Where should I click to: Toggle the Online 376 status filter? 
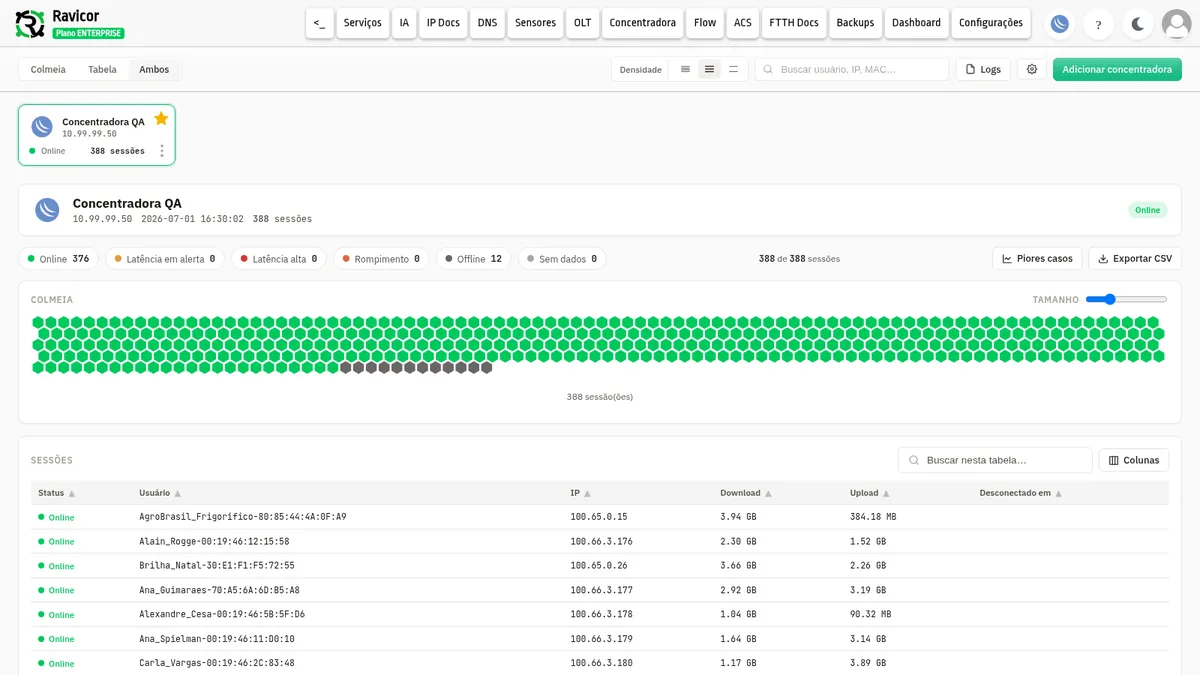(x=59, y=259)
